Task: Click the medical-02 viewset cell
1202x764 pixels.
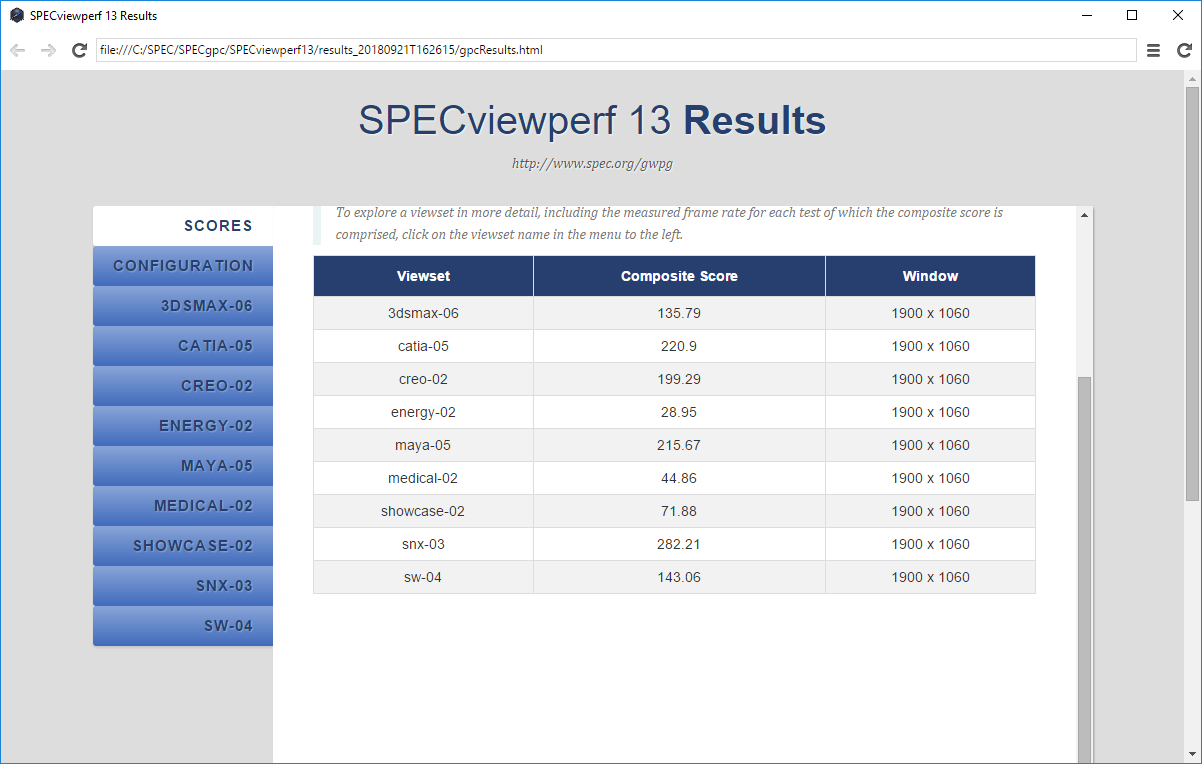Action: pyautogui.click(x=423, y=478)
